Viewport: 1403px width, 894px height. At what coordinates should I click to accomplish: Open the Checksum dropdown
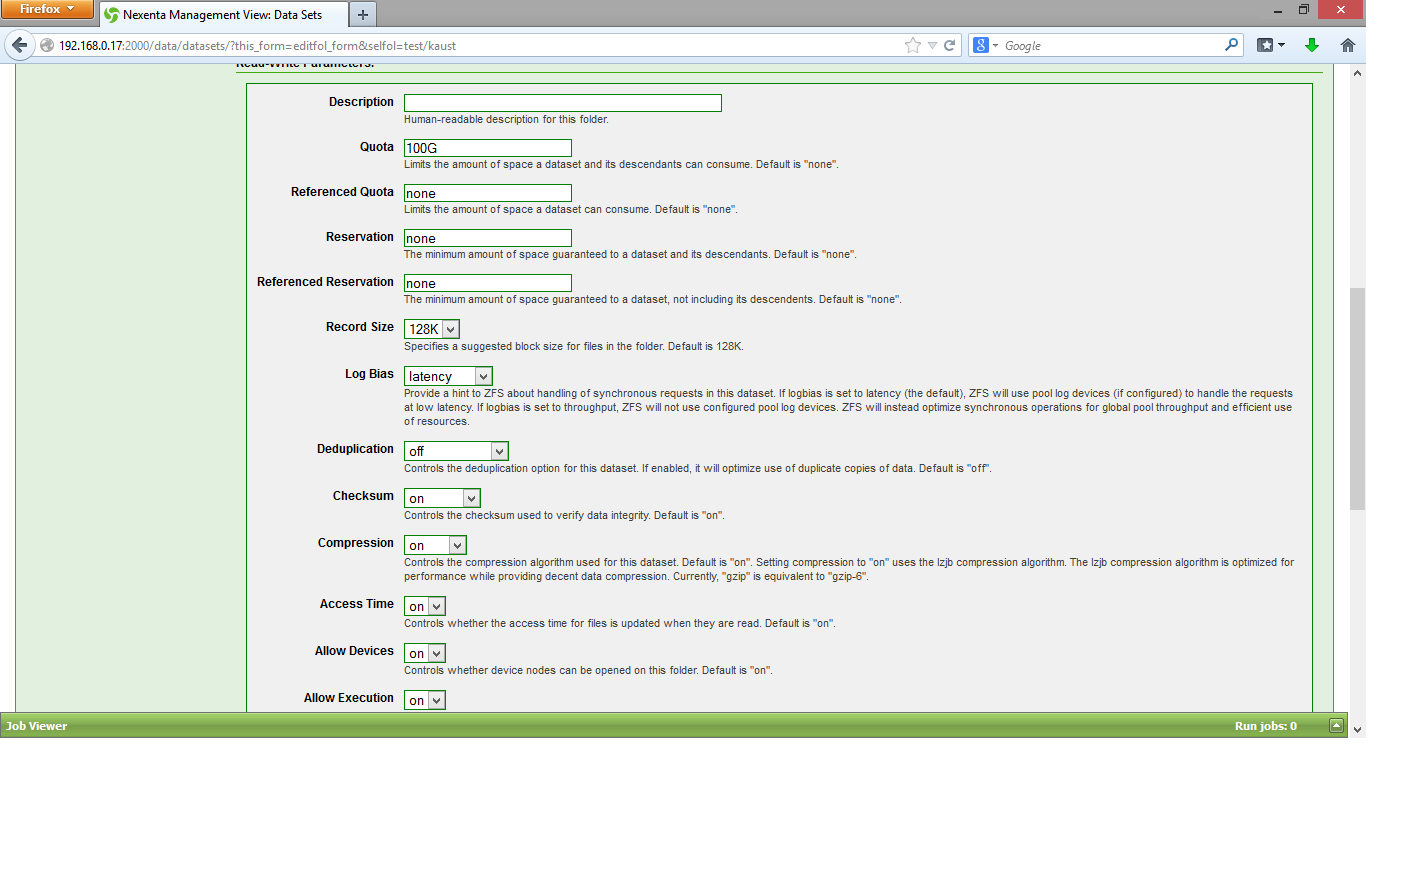[443, 498]
